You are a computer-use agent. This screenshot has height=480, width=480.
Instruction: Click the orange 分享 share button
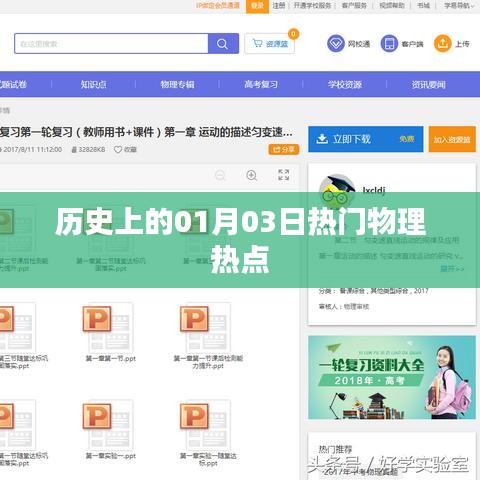(284, 149)
